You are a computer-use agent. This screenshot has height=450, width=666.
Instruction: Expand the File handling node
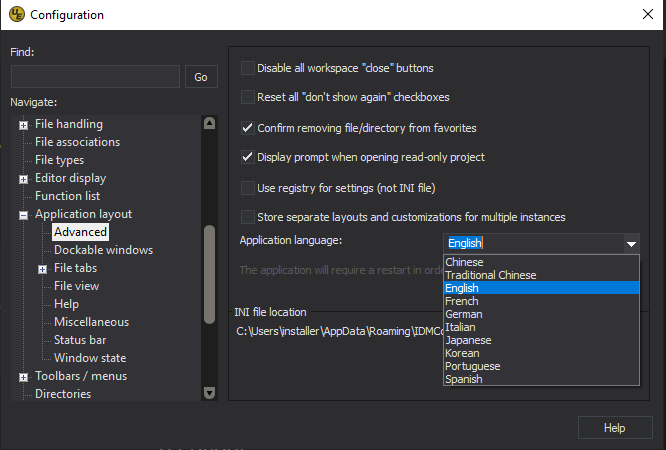click(23, 125)
